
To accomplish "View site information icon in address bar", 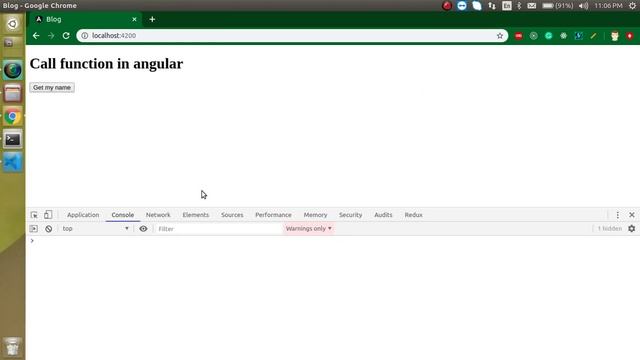I will coord(84,36).
